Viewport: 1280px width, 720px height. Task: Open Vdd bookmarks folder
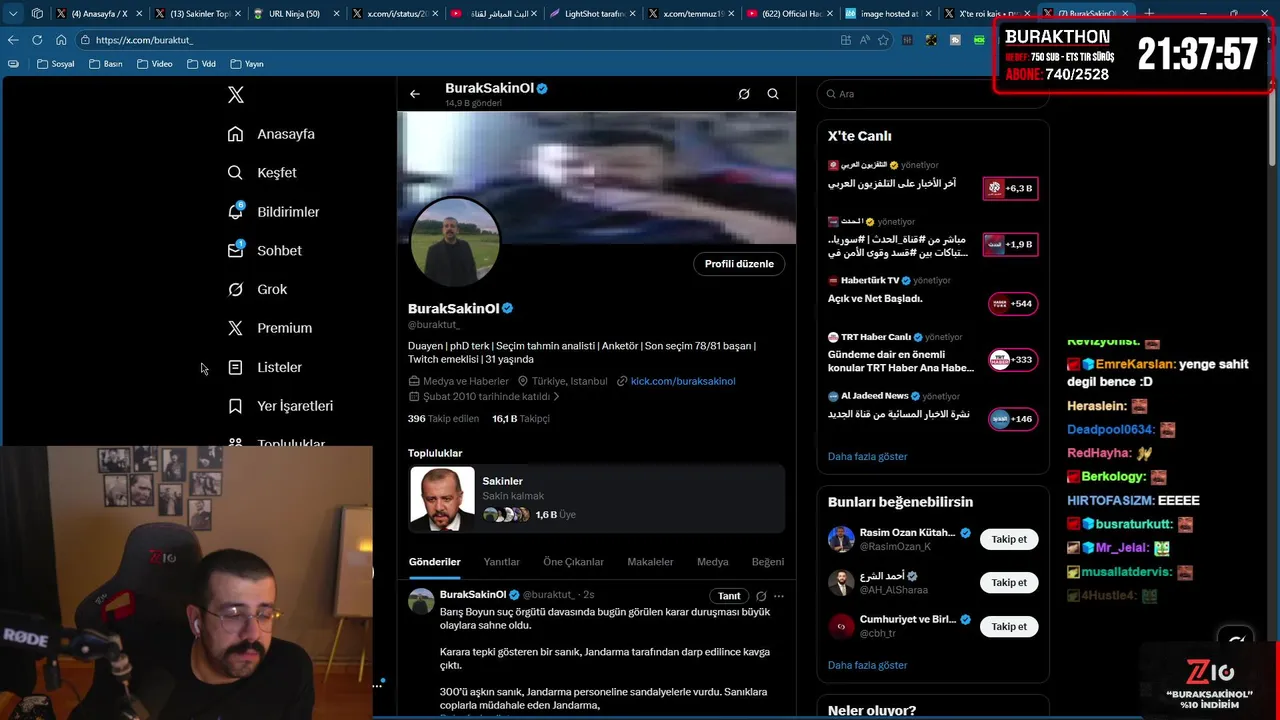pos(201,64)
